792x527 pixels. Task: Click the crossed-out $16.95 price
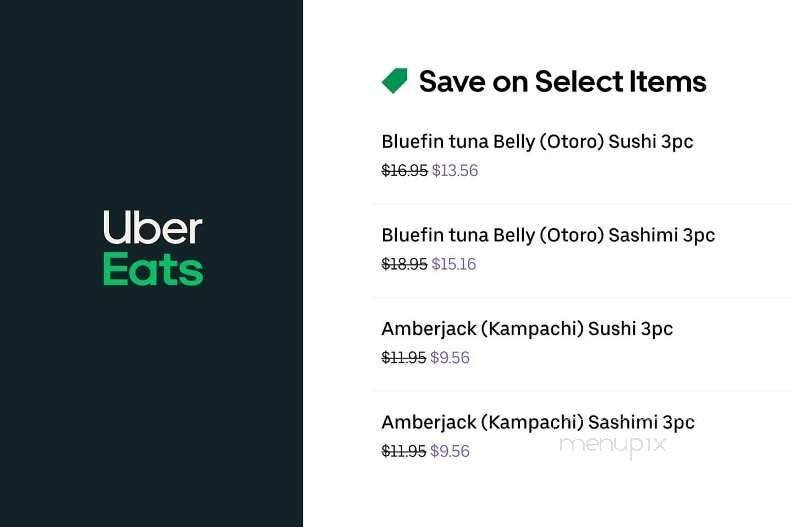[x=404, y=171]
